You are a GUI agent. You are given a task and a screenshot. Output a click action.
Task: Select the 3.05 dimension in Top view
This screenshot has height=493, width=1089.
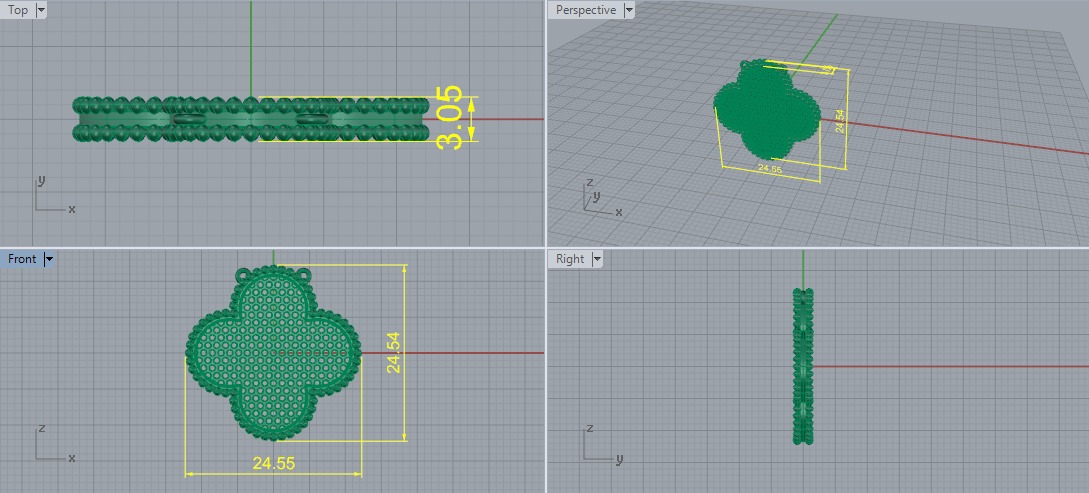[449, 117]
